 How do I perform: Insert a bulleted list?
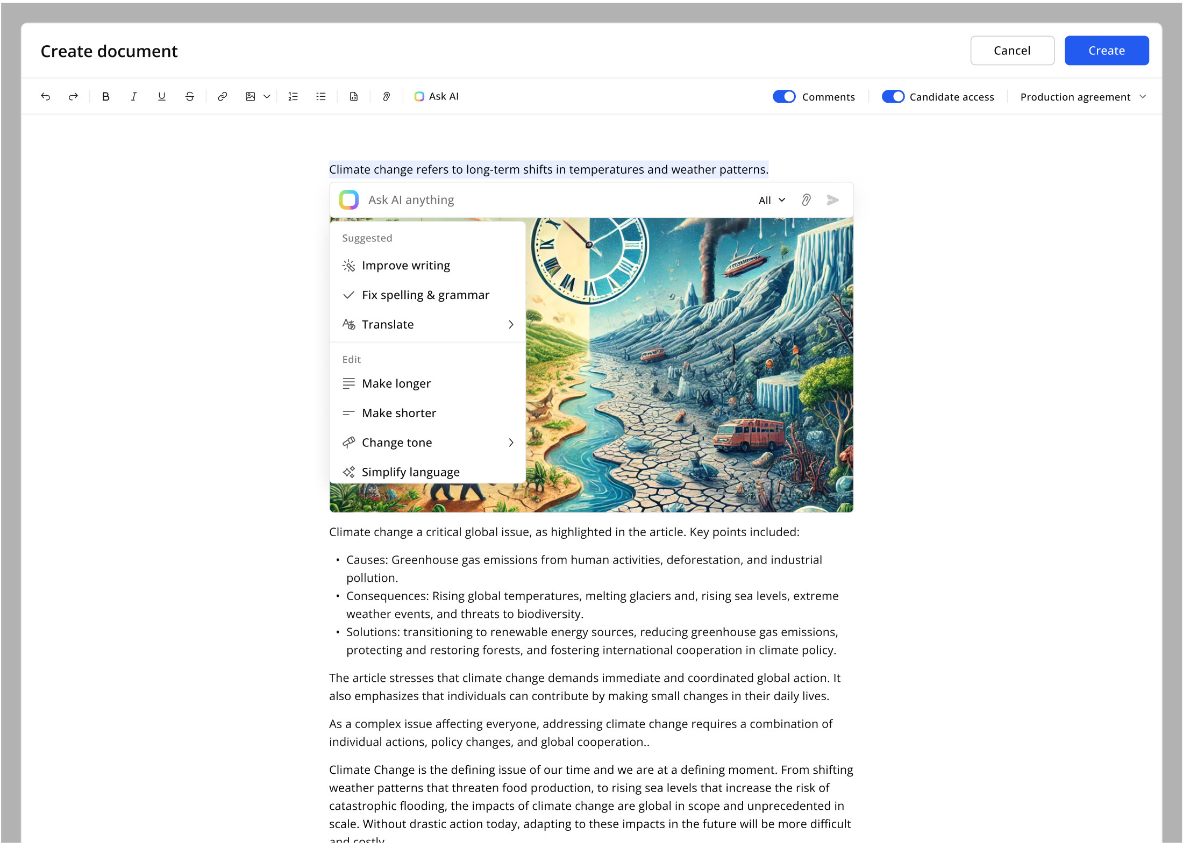(321, 97)
